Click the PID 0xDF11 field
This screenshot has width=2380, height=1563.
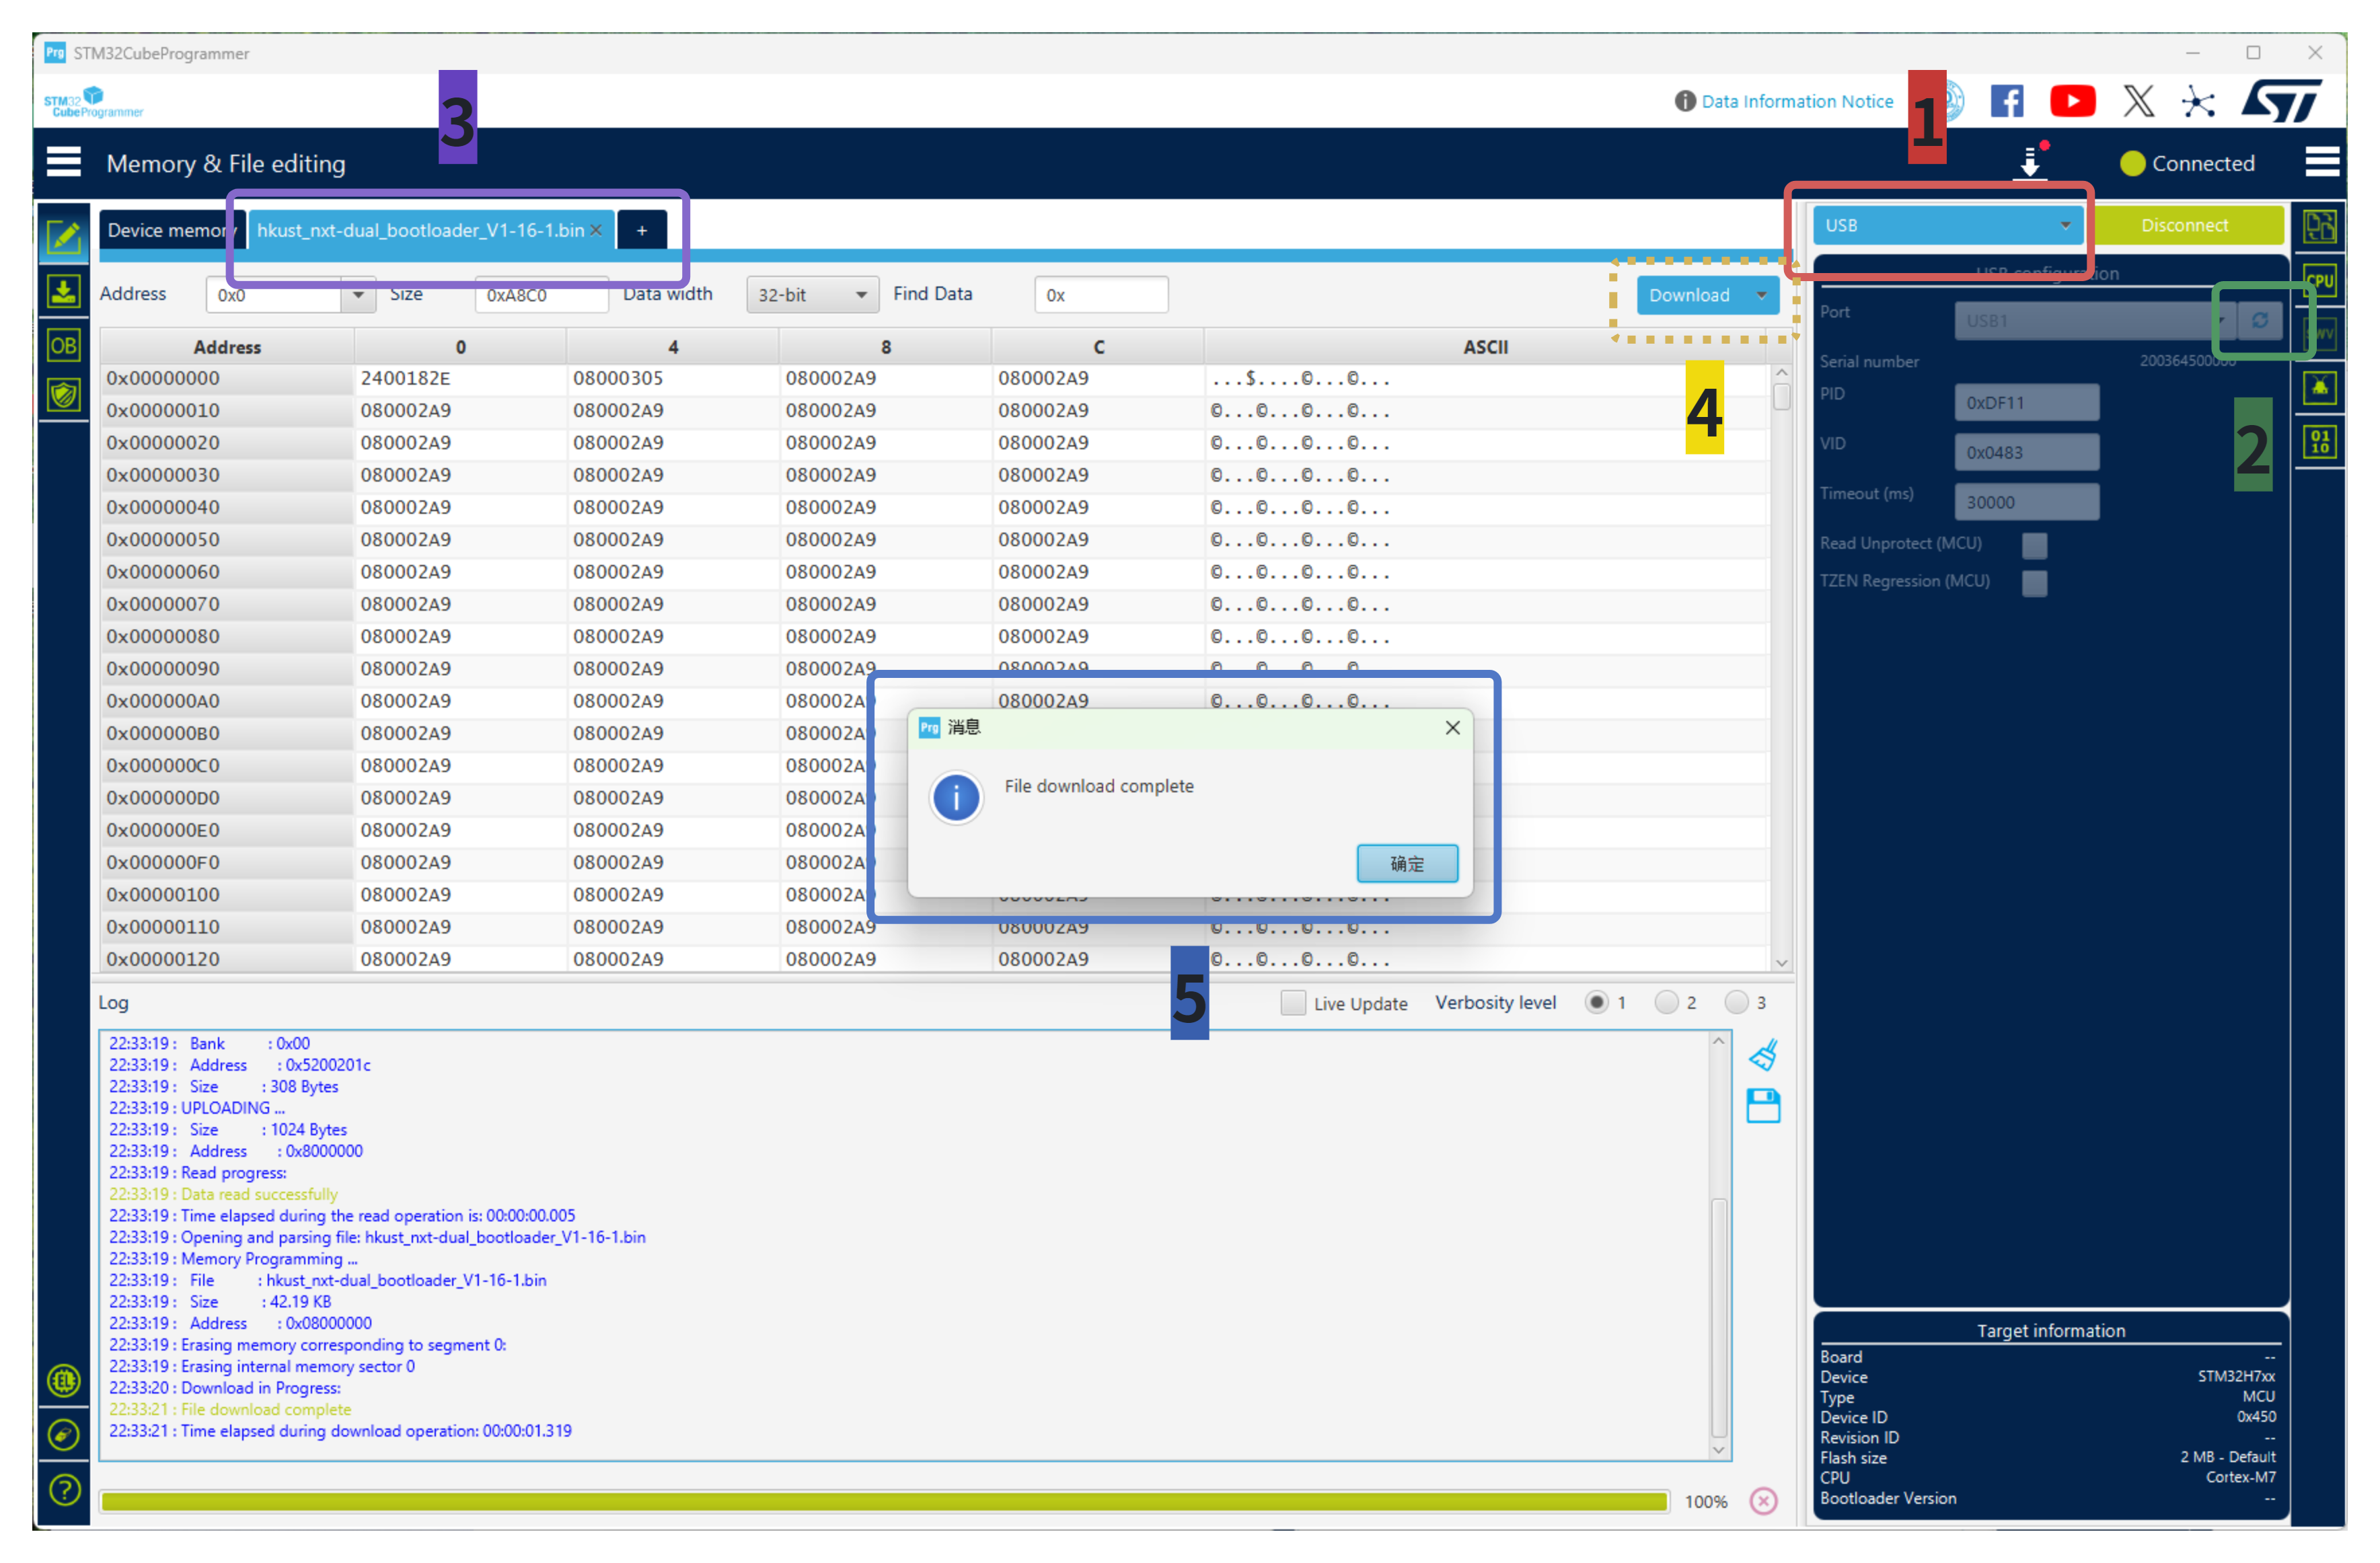point(2027,403)
